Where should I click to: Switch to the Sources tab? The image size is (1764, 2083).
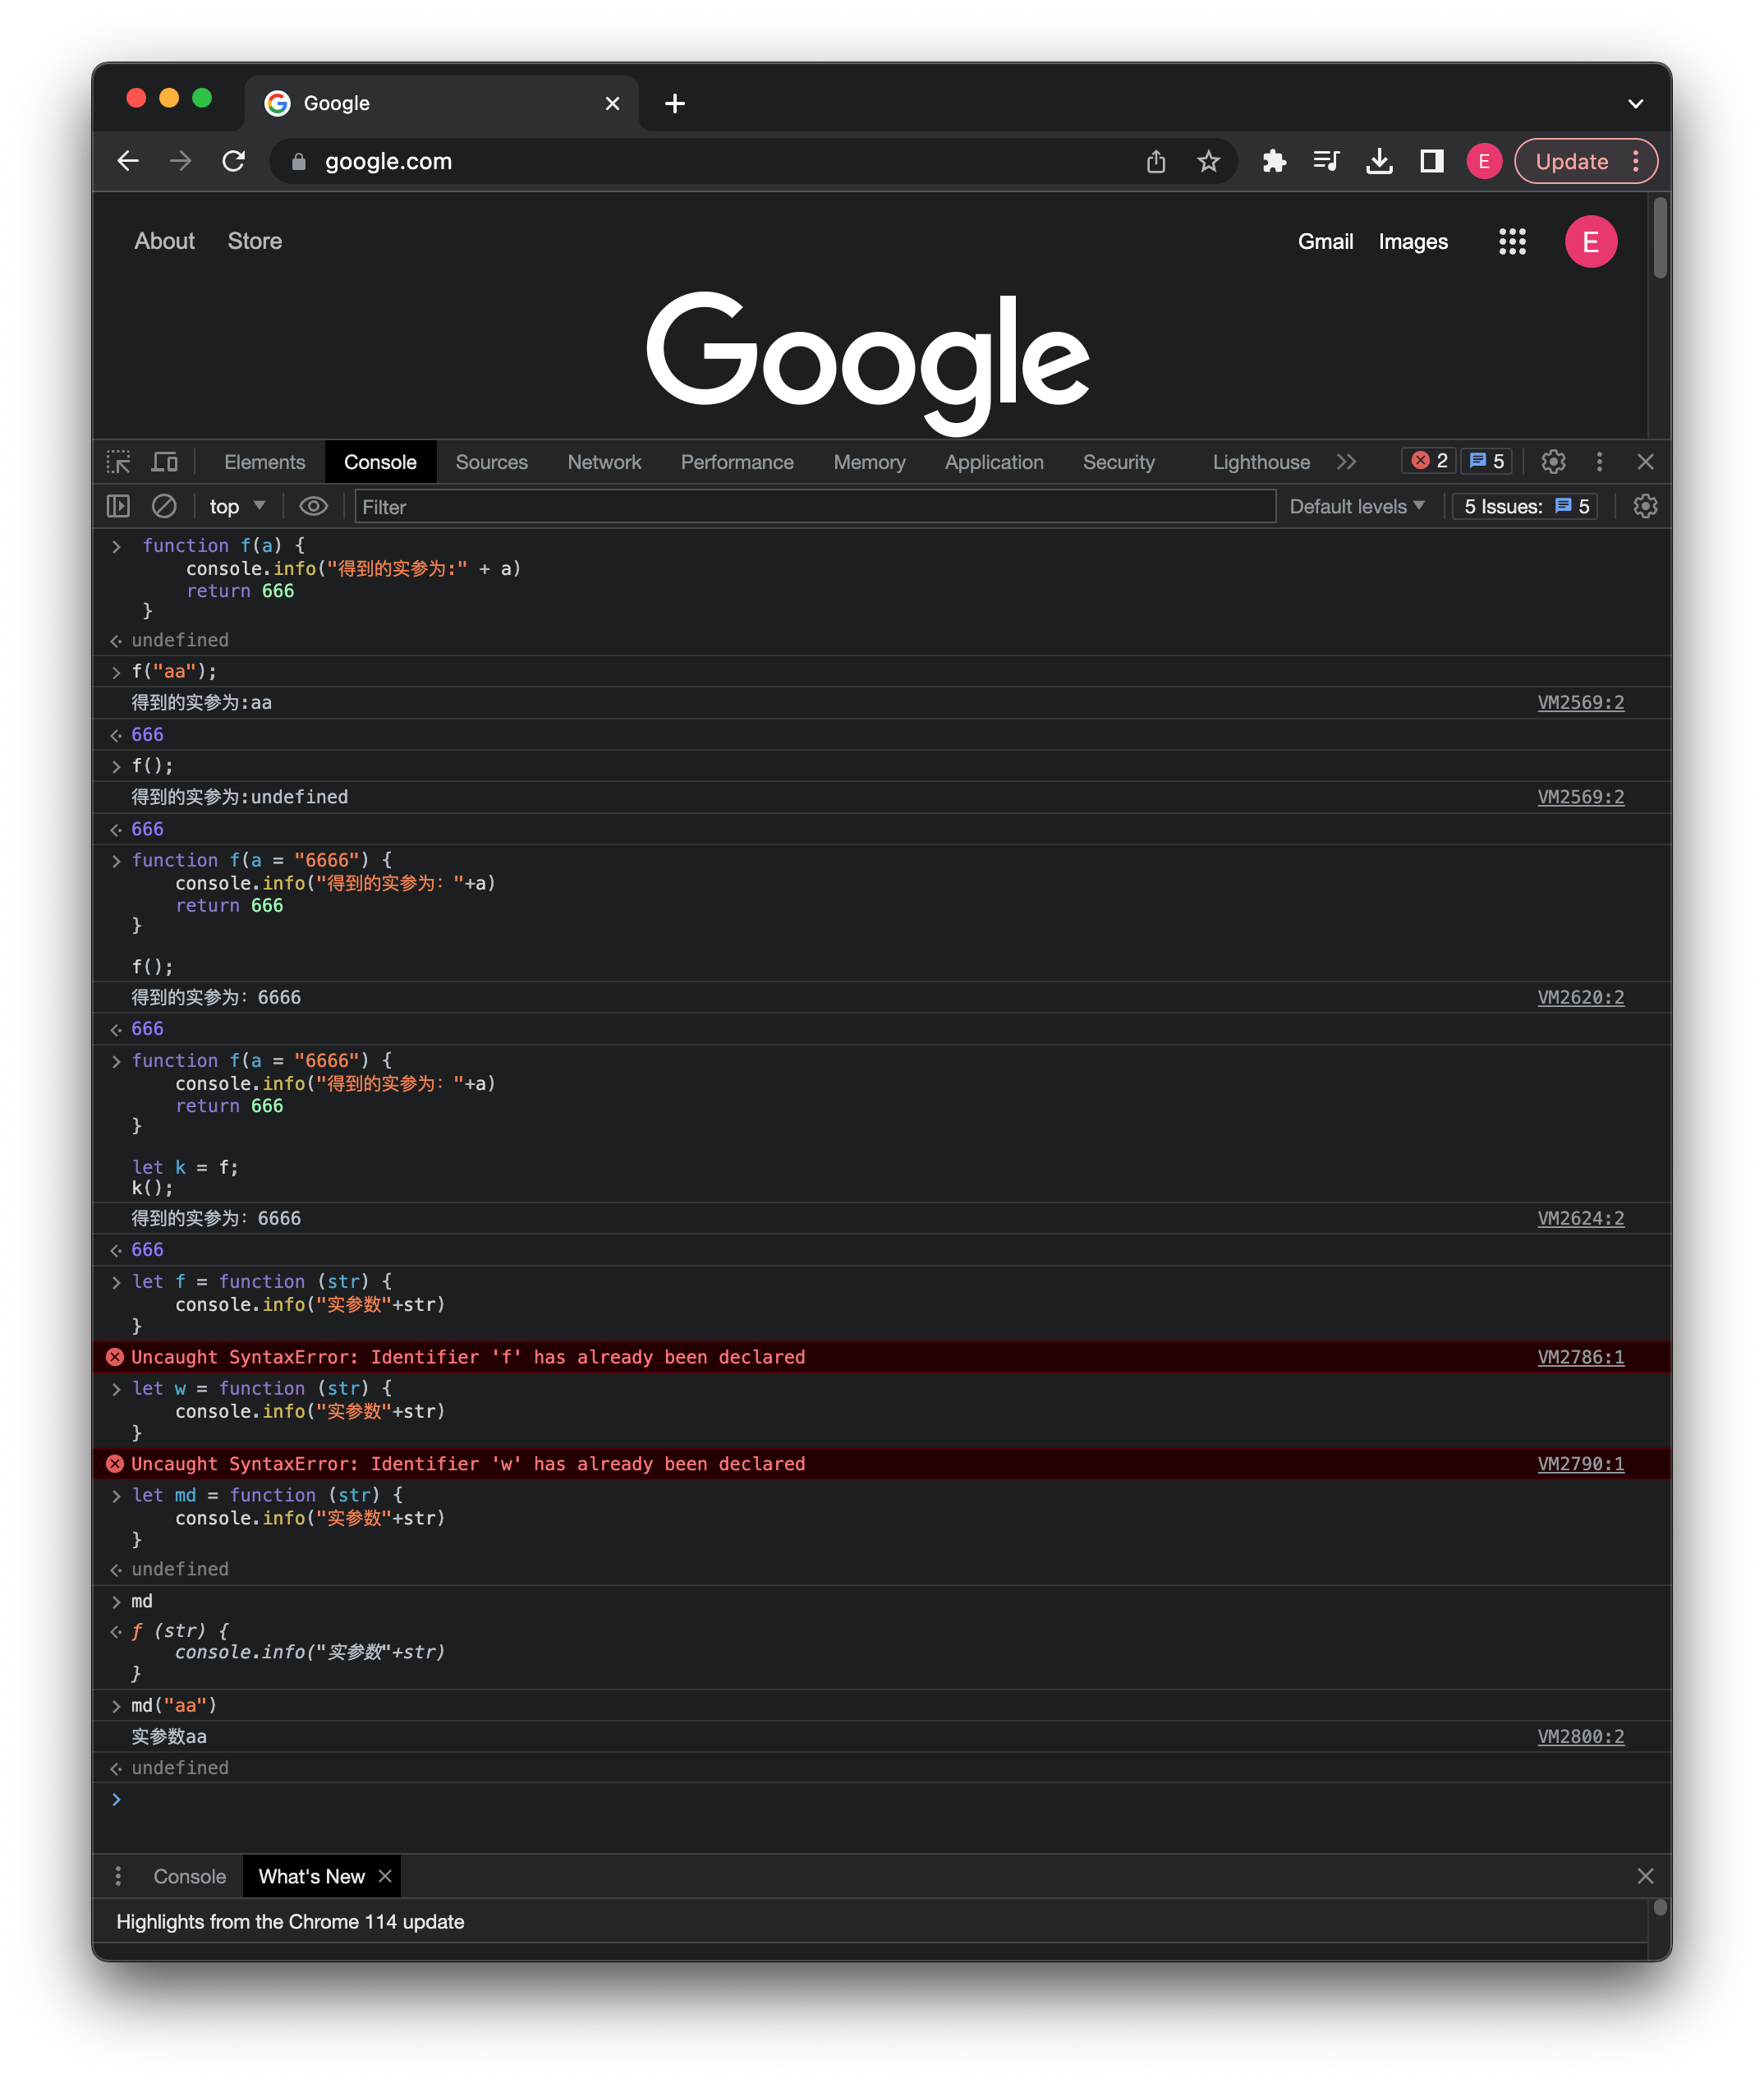(491, 462)
